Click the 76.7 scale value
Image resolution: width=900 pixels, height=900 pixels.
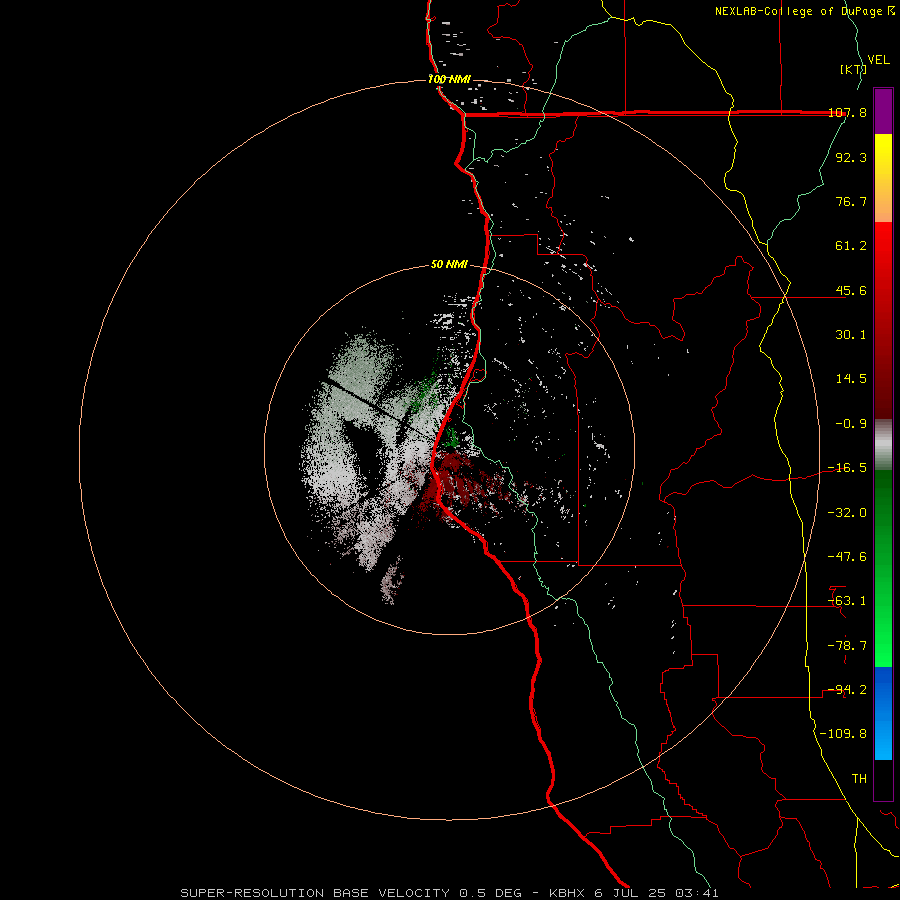click(851, 201)
